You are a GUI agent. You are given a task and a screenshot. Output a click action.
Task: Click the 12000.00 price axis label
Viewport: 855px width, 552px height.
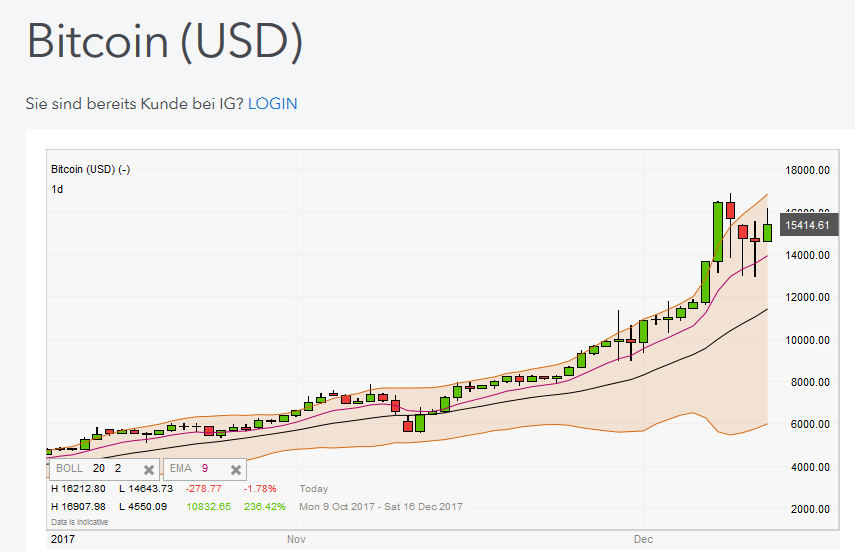808,297
